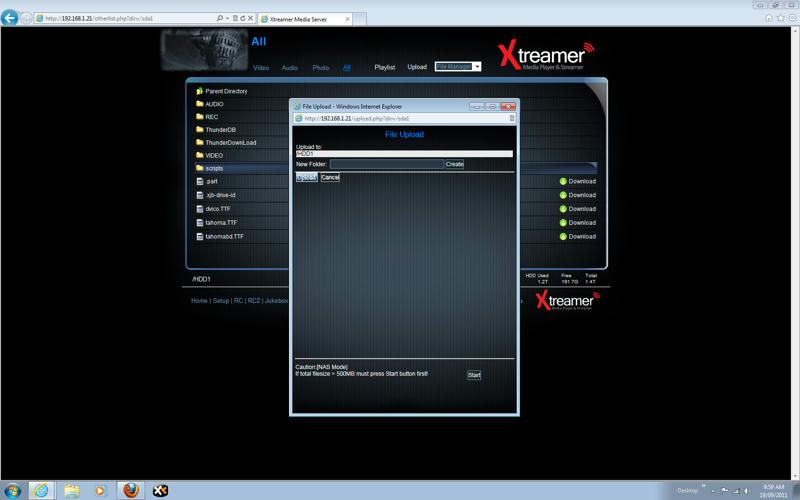Open the Favorites star icon at top right

[x=781, y=18]
